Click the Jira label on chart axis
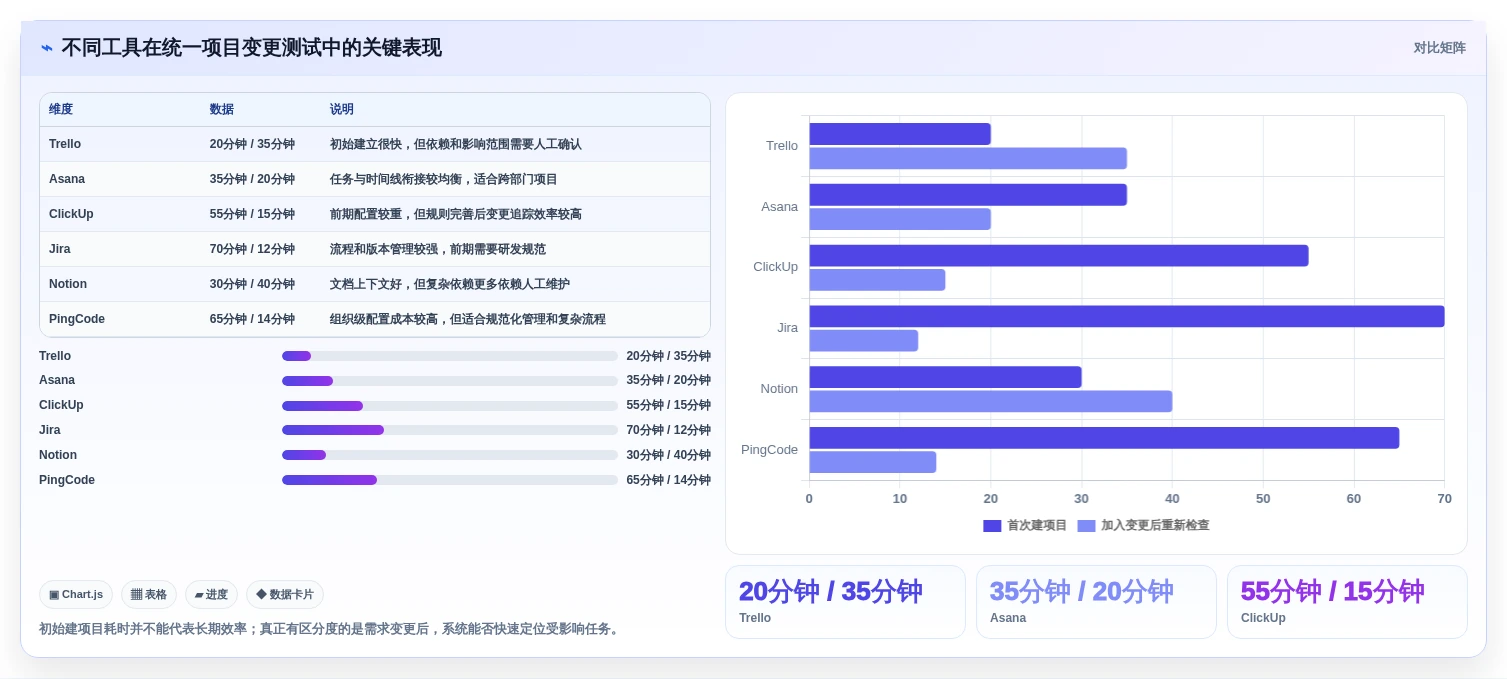The image size is (1507, 679). coord(787,328)
